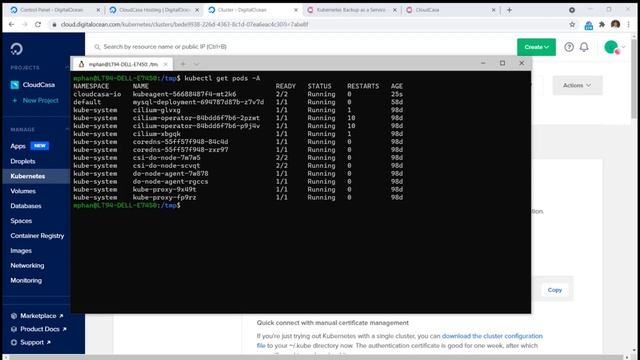Image resolution: width=640 pixels, height=360 pixels.
Task: Click coredns-55ff57f948-84c4d pod name
Action: (180, 142)
